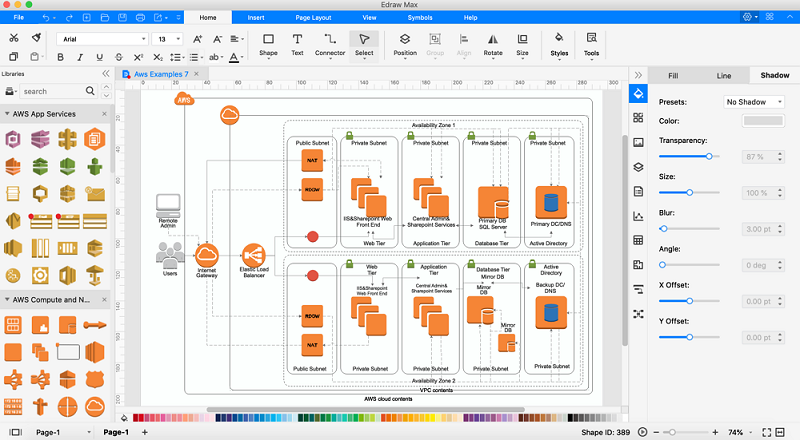
Task: Click the Format Painter brush icon
Action: [x=36, y=38]
